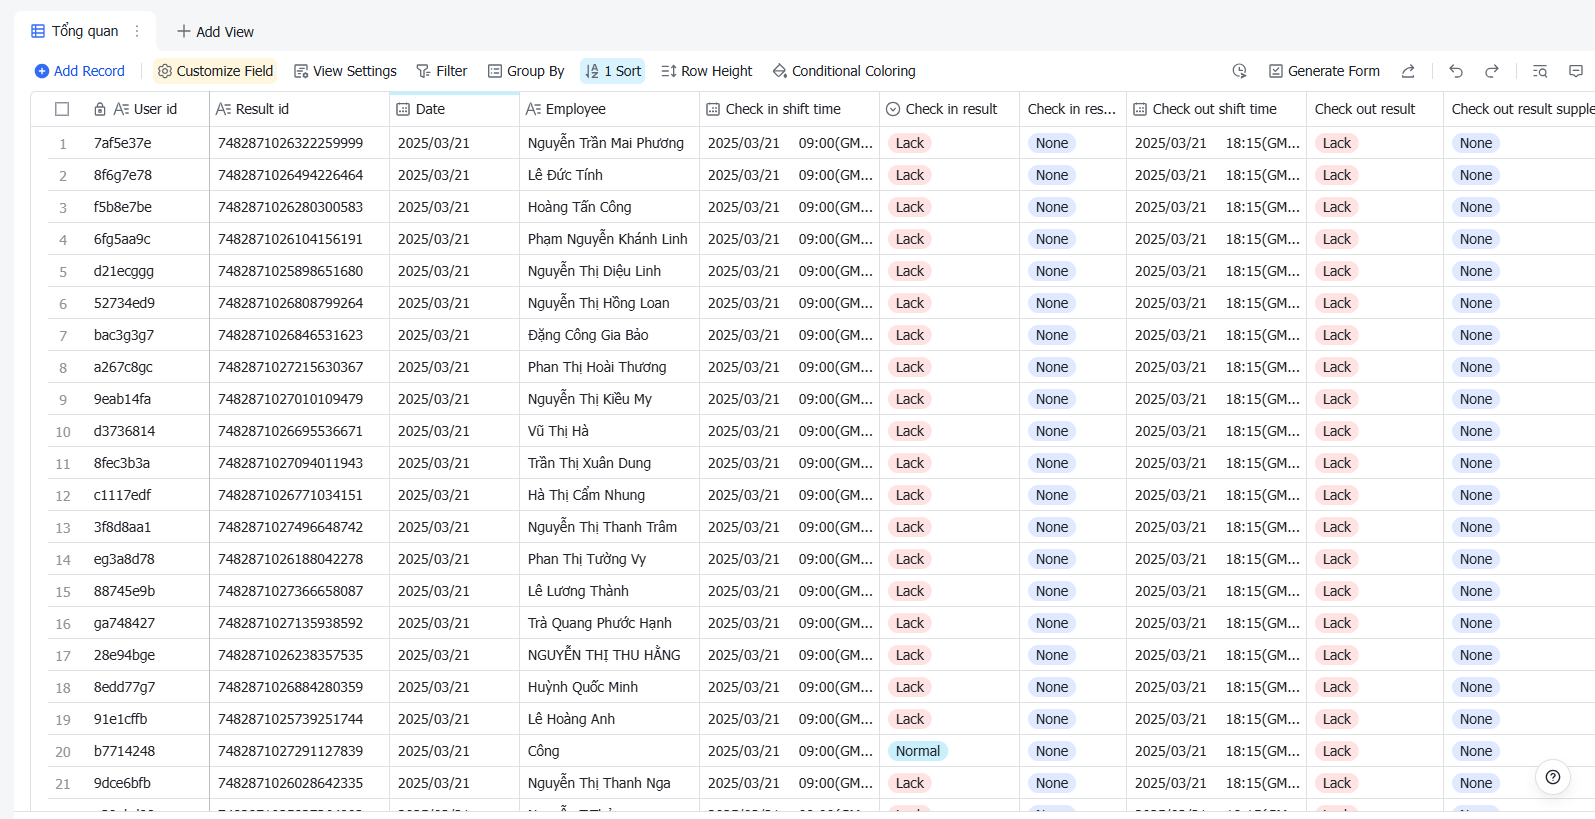
Task: Click the Result id column header
Action: (x=299, y=109)
